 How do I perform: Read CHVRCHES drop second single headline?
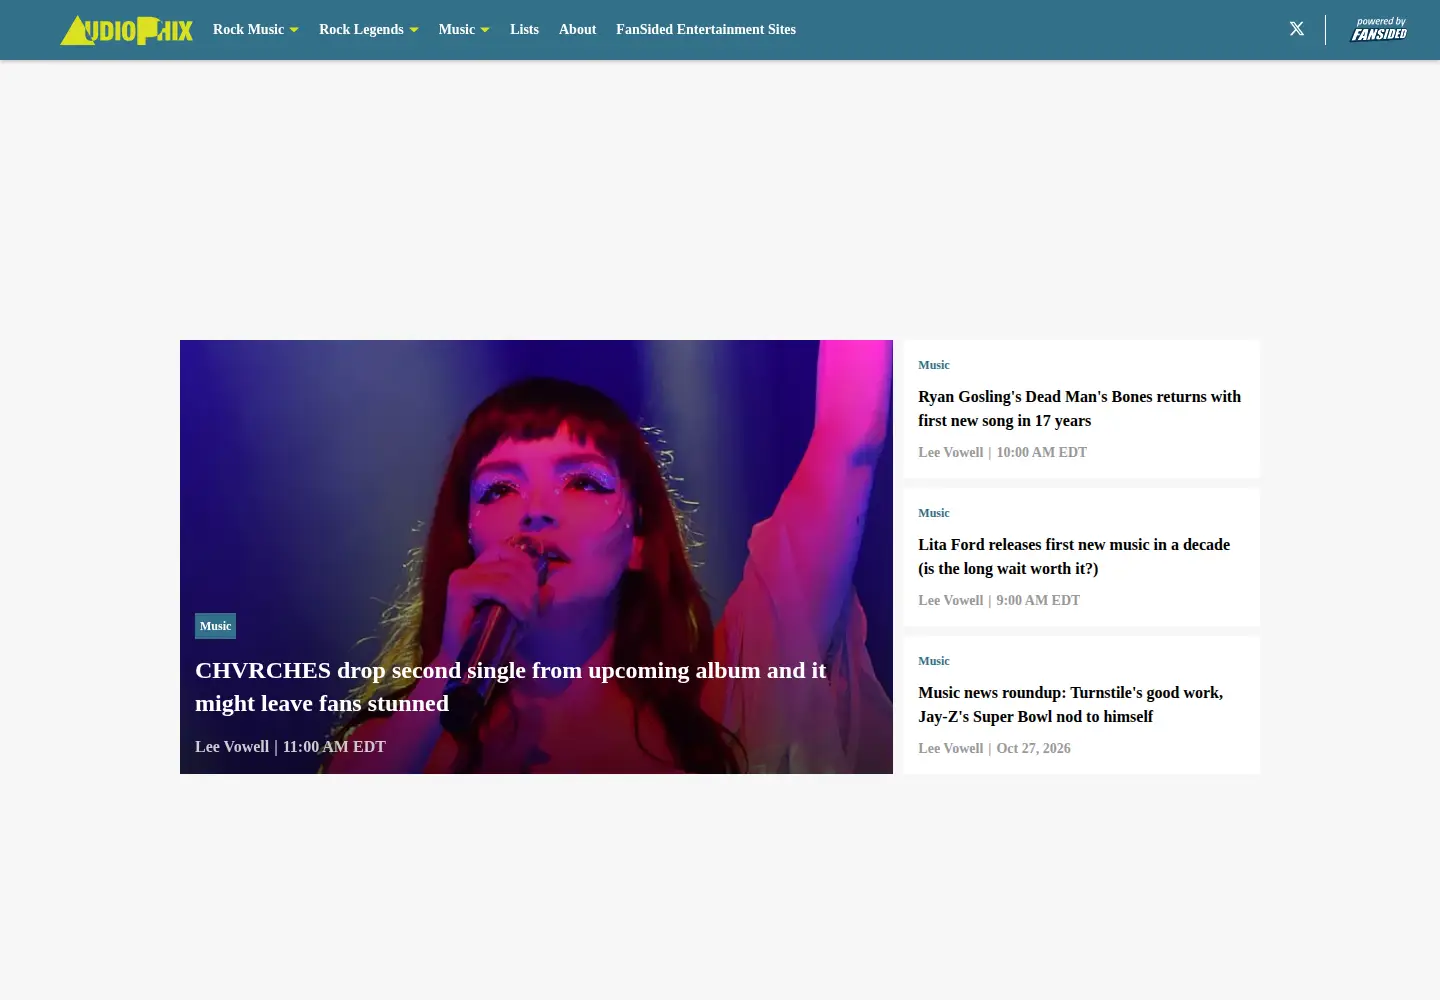coord(510,687)
